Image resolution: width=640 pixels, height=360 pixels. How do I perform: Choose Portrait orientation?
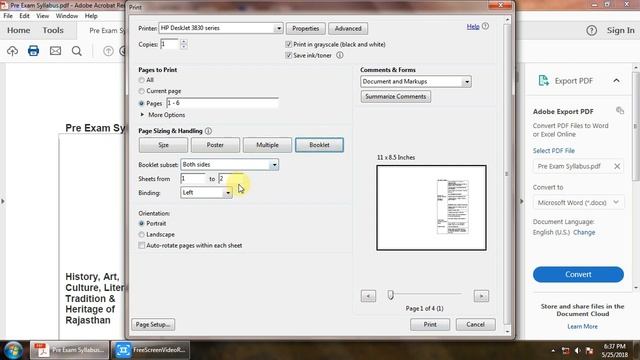pyautogui.click(x=142, y=223)
